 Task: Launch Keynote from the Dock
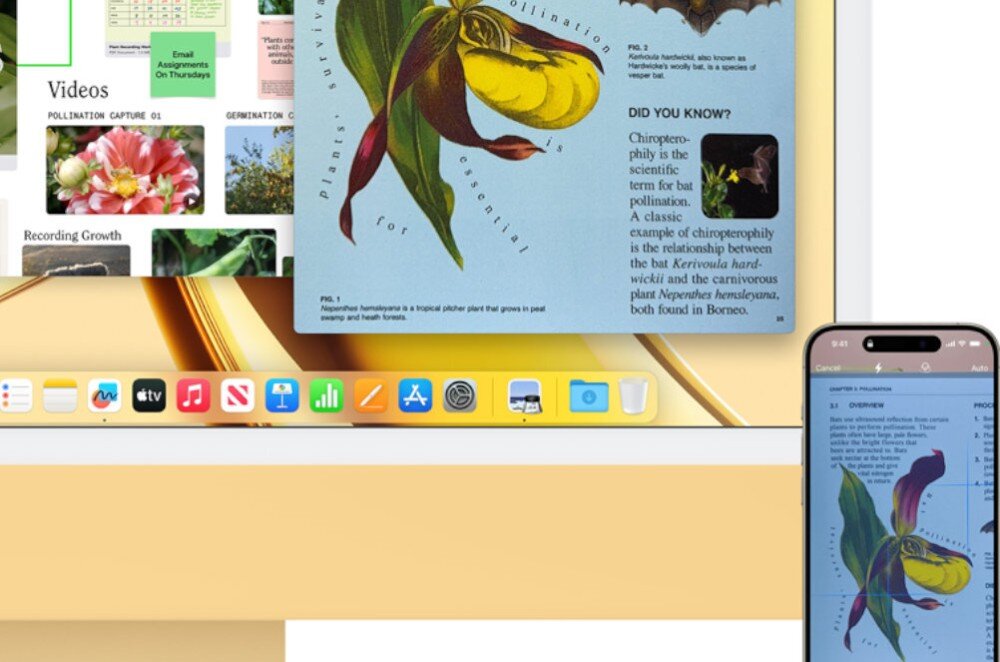279,394
